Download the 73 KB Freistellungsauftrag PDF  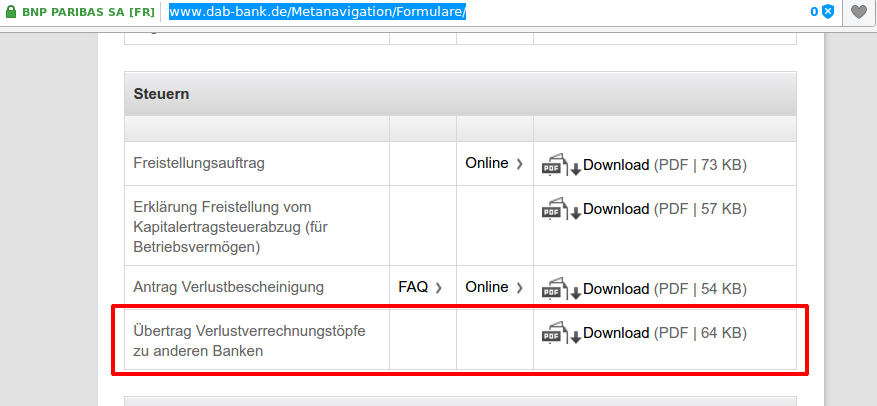616,165
